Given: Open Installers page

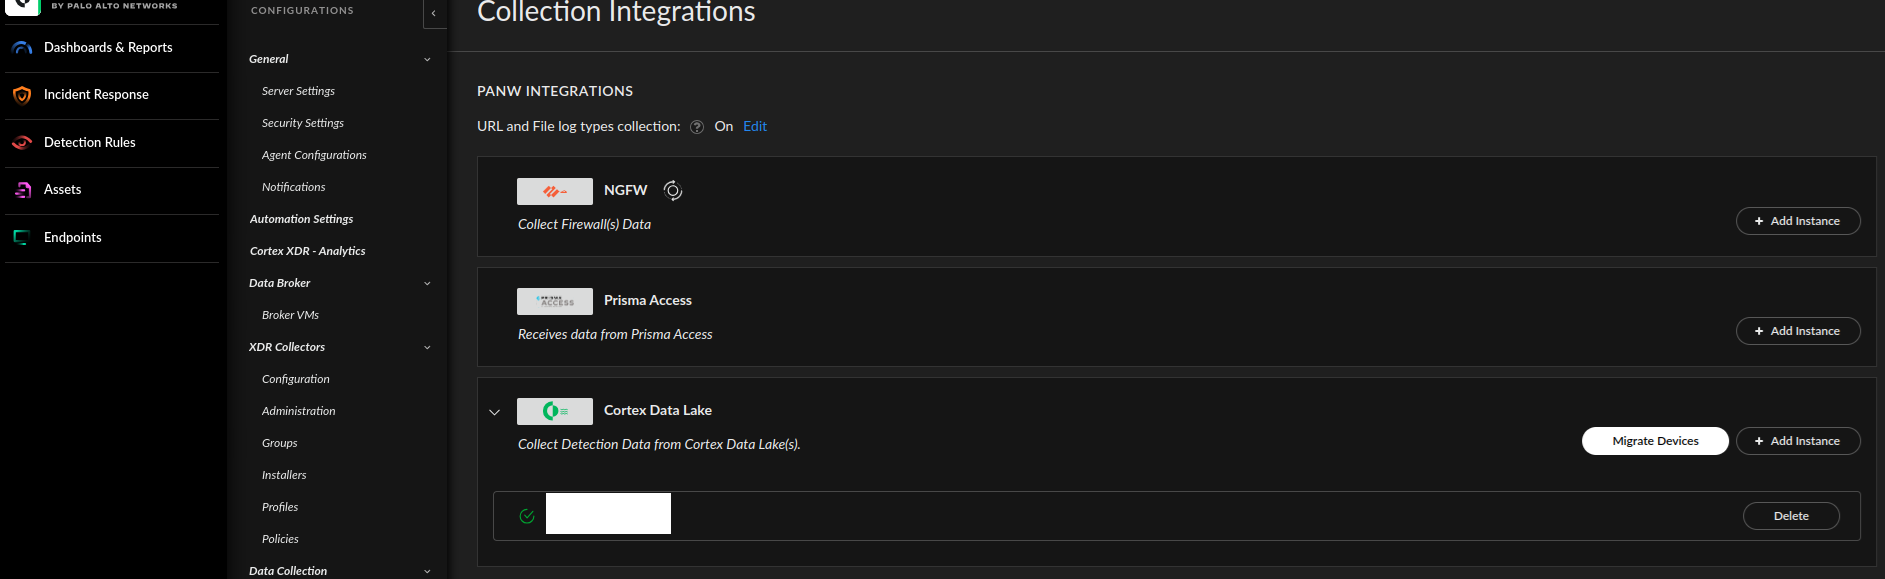Looking at the screenshot, I should tap(284, 475).
